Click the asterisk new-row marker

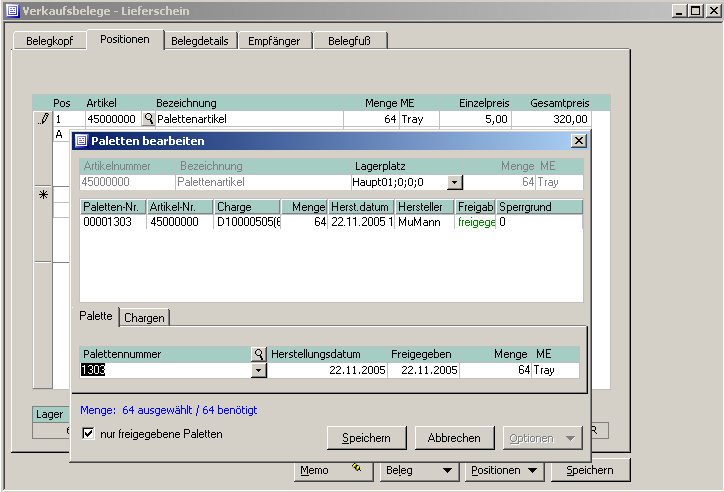coord(43,196)
